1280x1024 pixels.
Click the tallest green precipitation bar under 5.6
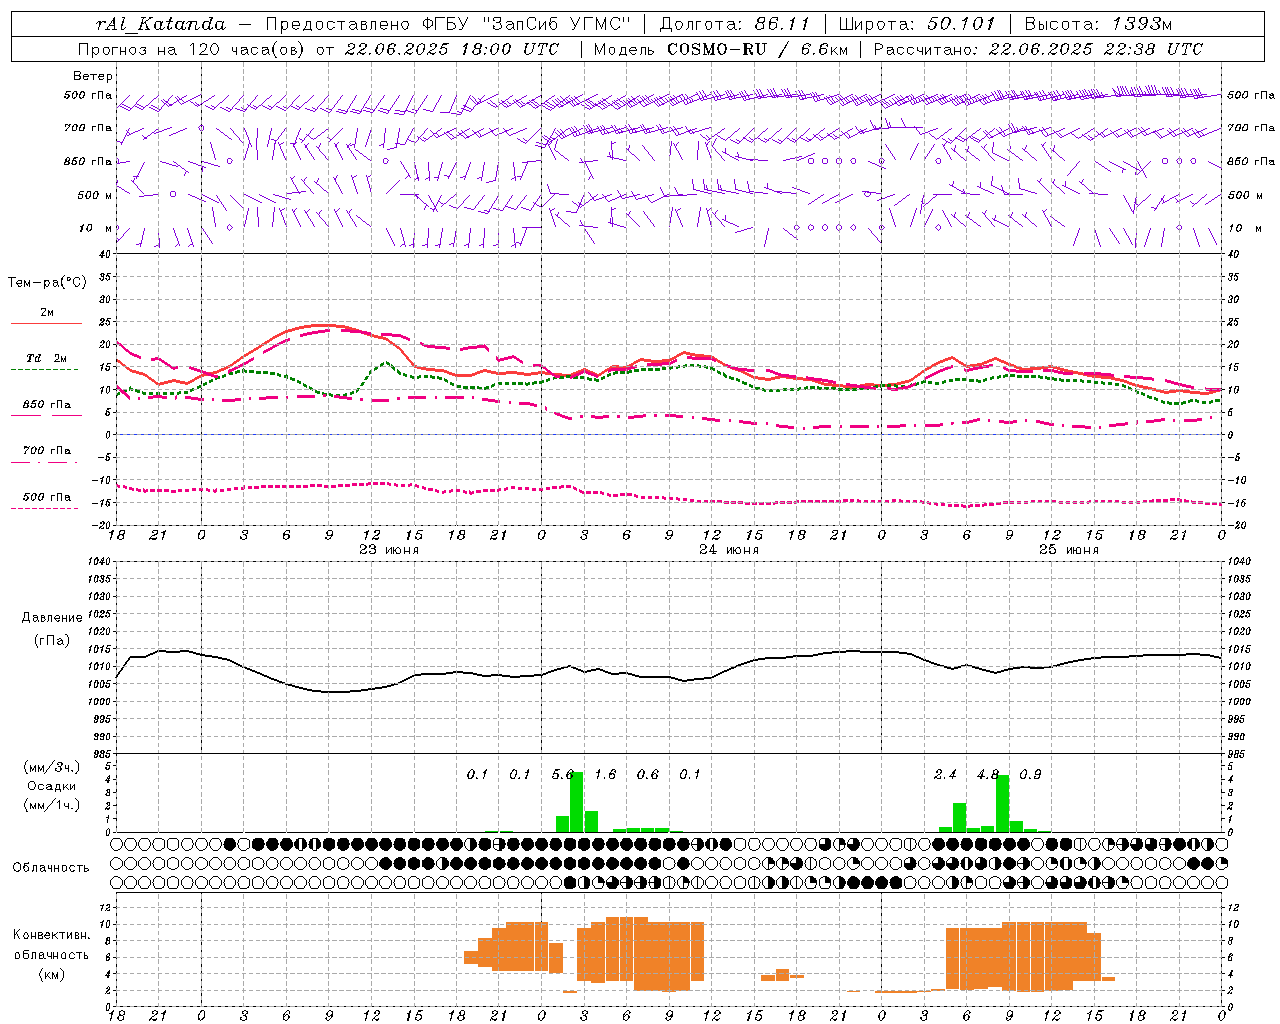576,802
